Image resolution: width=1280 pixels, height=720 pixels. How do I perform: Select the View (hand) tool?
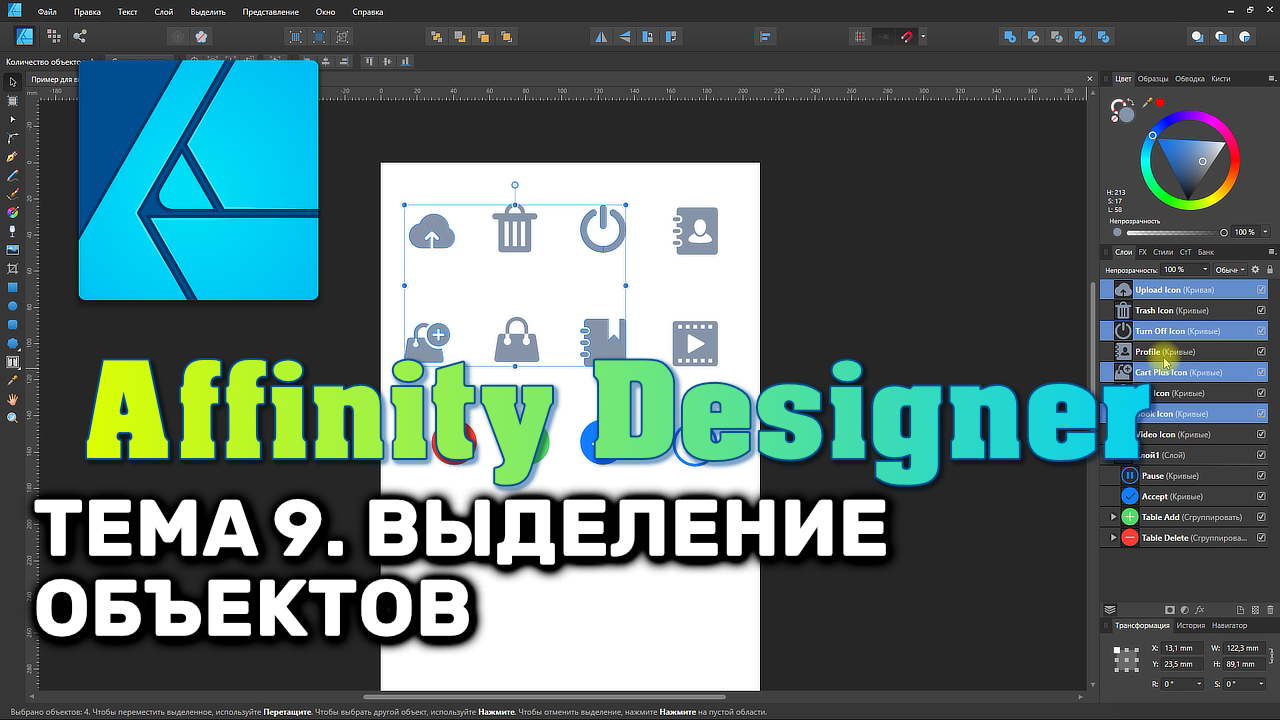[x=13, y=399]
